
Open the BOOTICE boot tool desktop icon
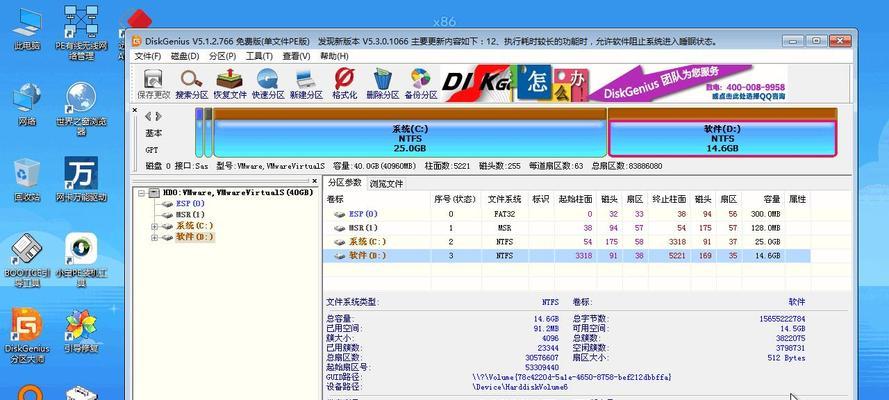[26, 261]
